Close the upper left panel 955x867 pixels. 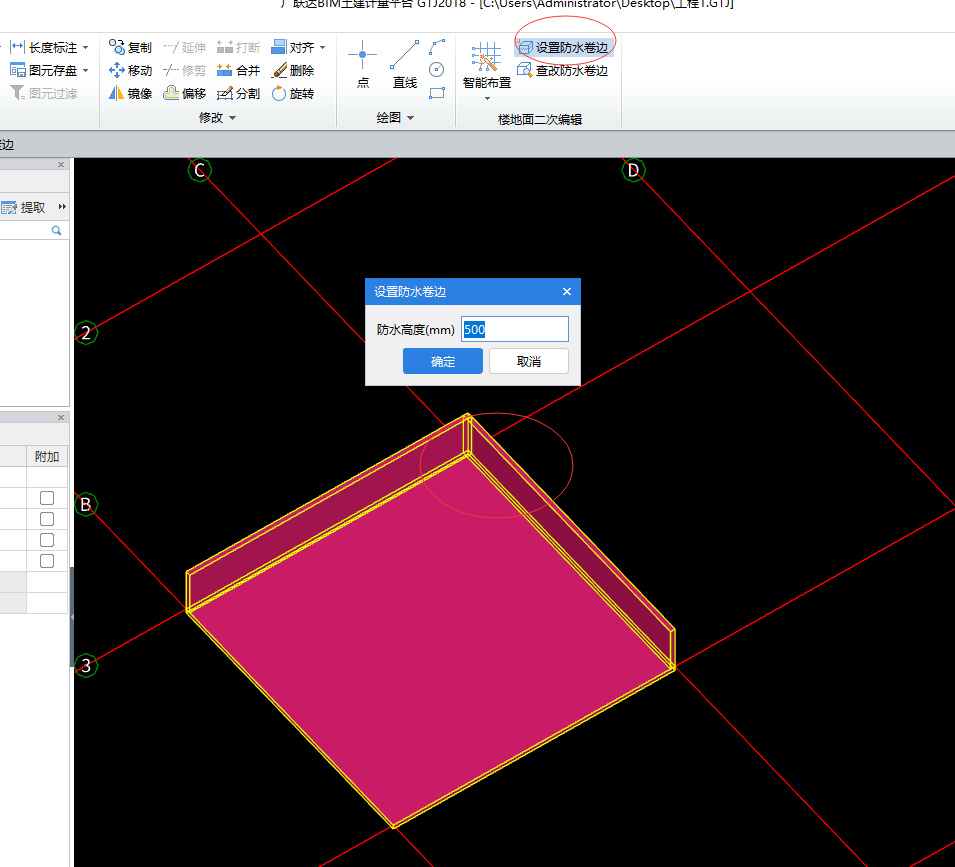tap(61, 164)
